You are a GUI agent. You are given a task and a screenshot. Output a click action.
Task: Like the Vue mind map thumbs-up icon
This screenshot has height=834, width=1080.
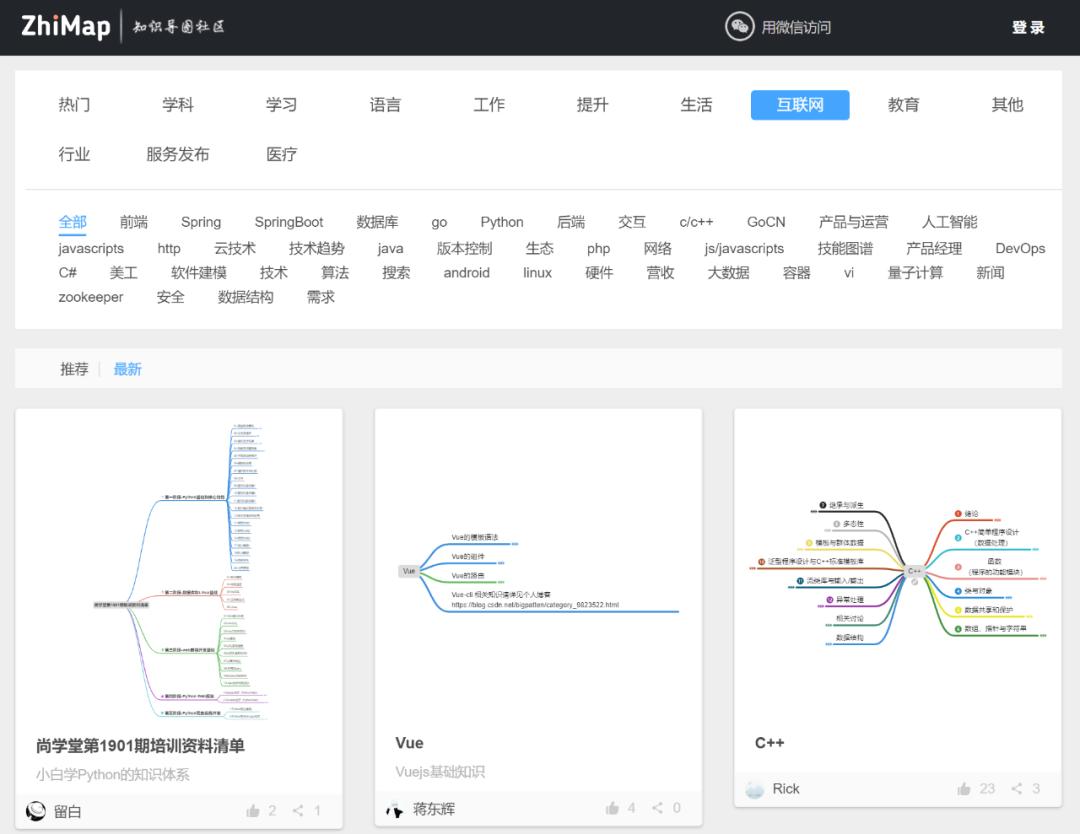(611, 810)
